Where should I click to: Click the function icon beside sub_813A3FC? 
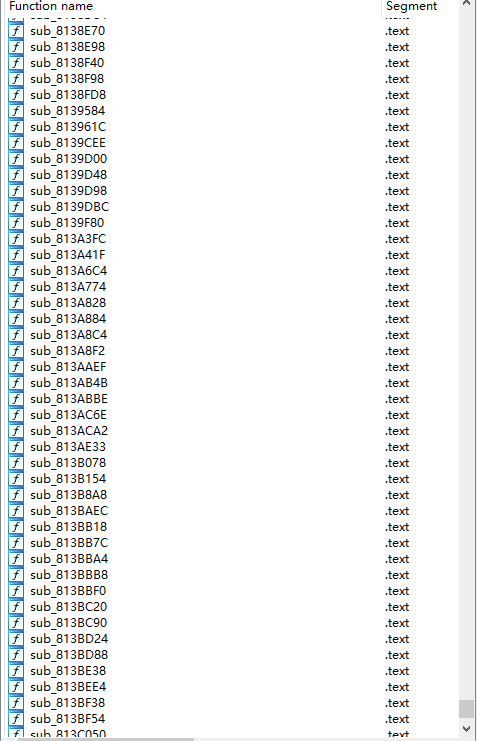click(x=16, y=239)
